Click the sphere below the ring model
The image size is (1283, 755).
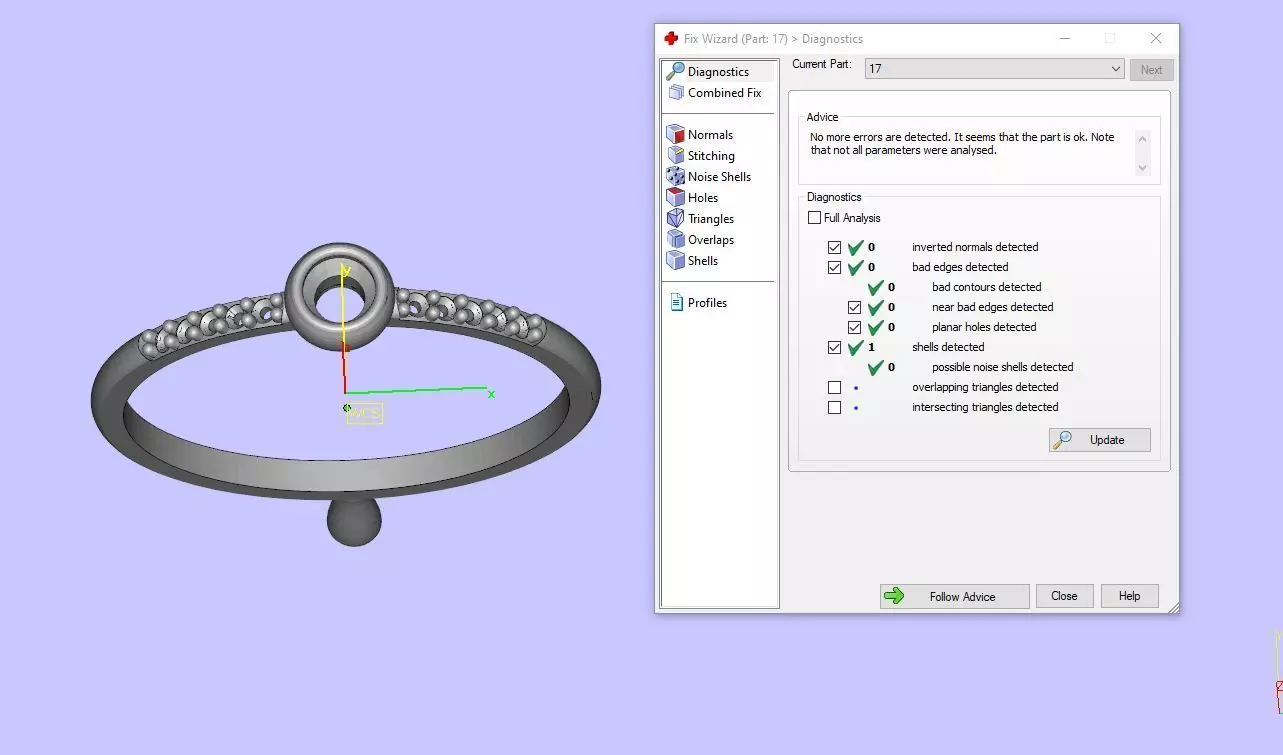(354, 521)
